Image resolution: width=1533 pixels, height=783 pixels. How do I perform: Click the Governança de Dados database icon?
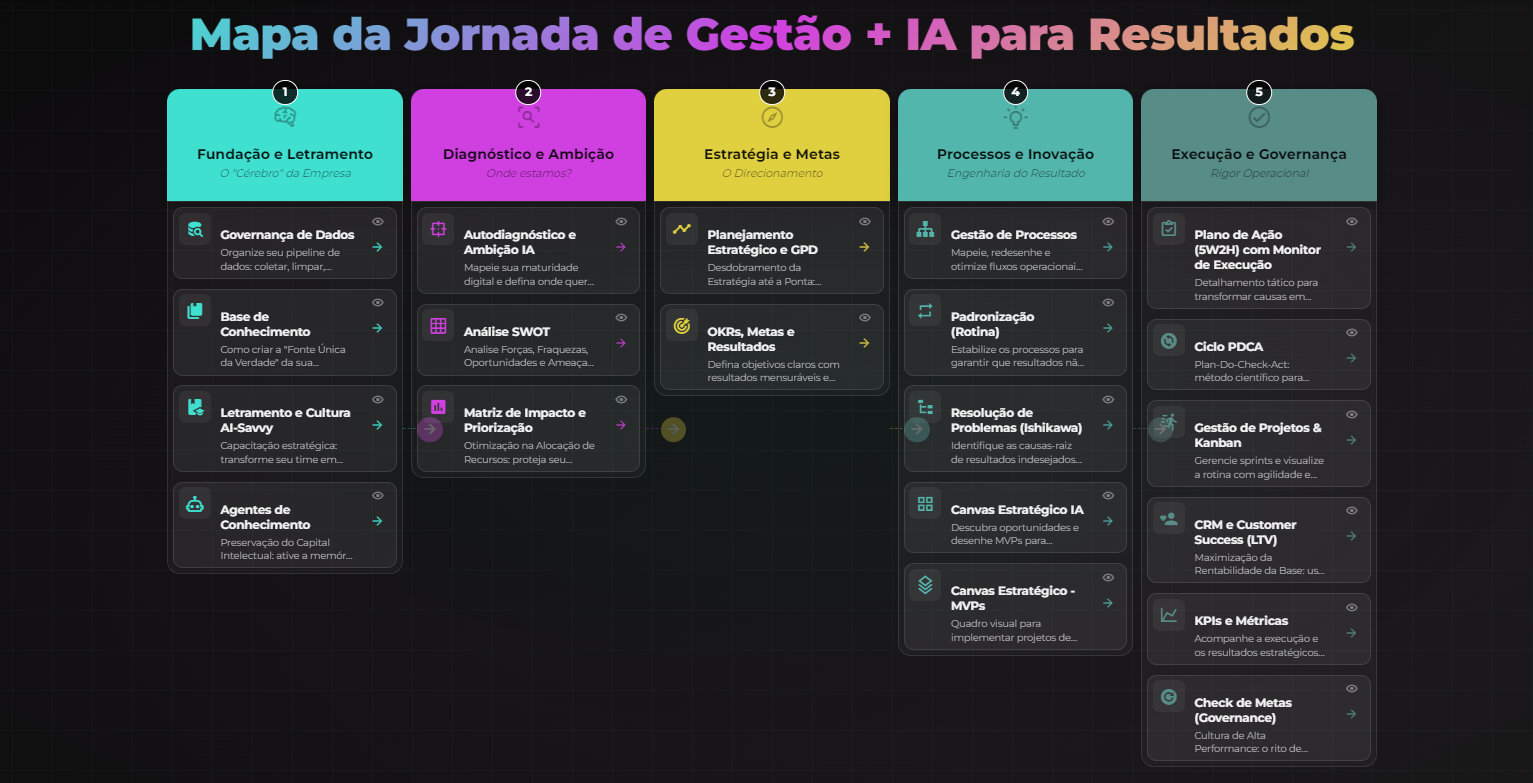[195, 229]
